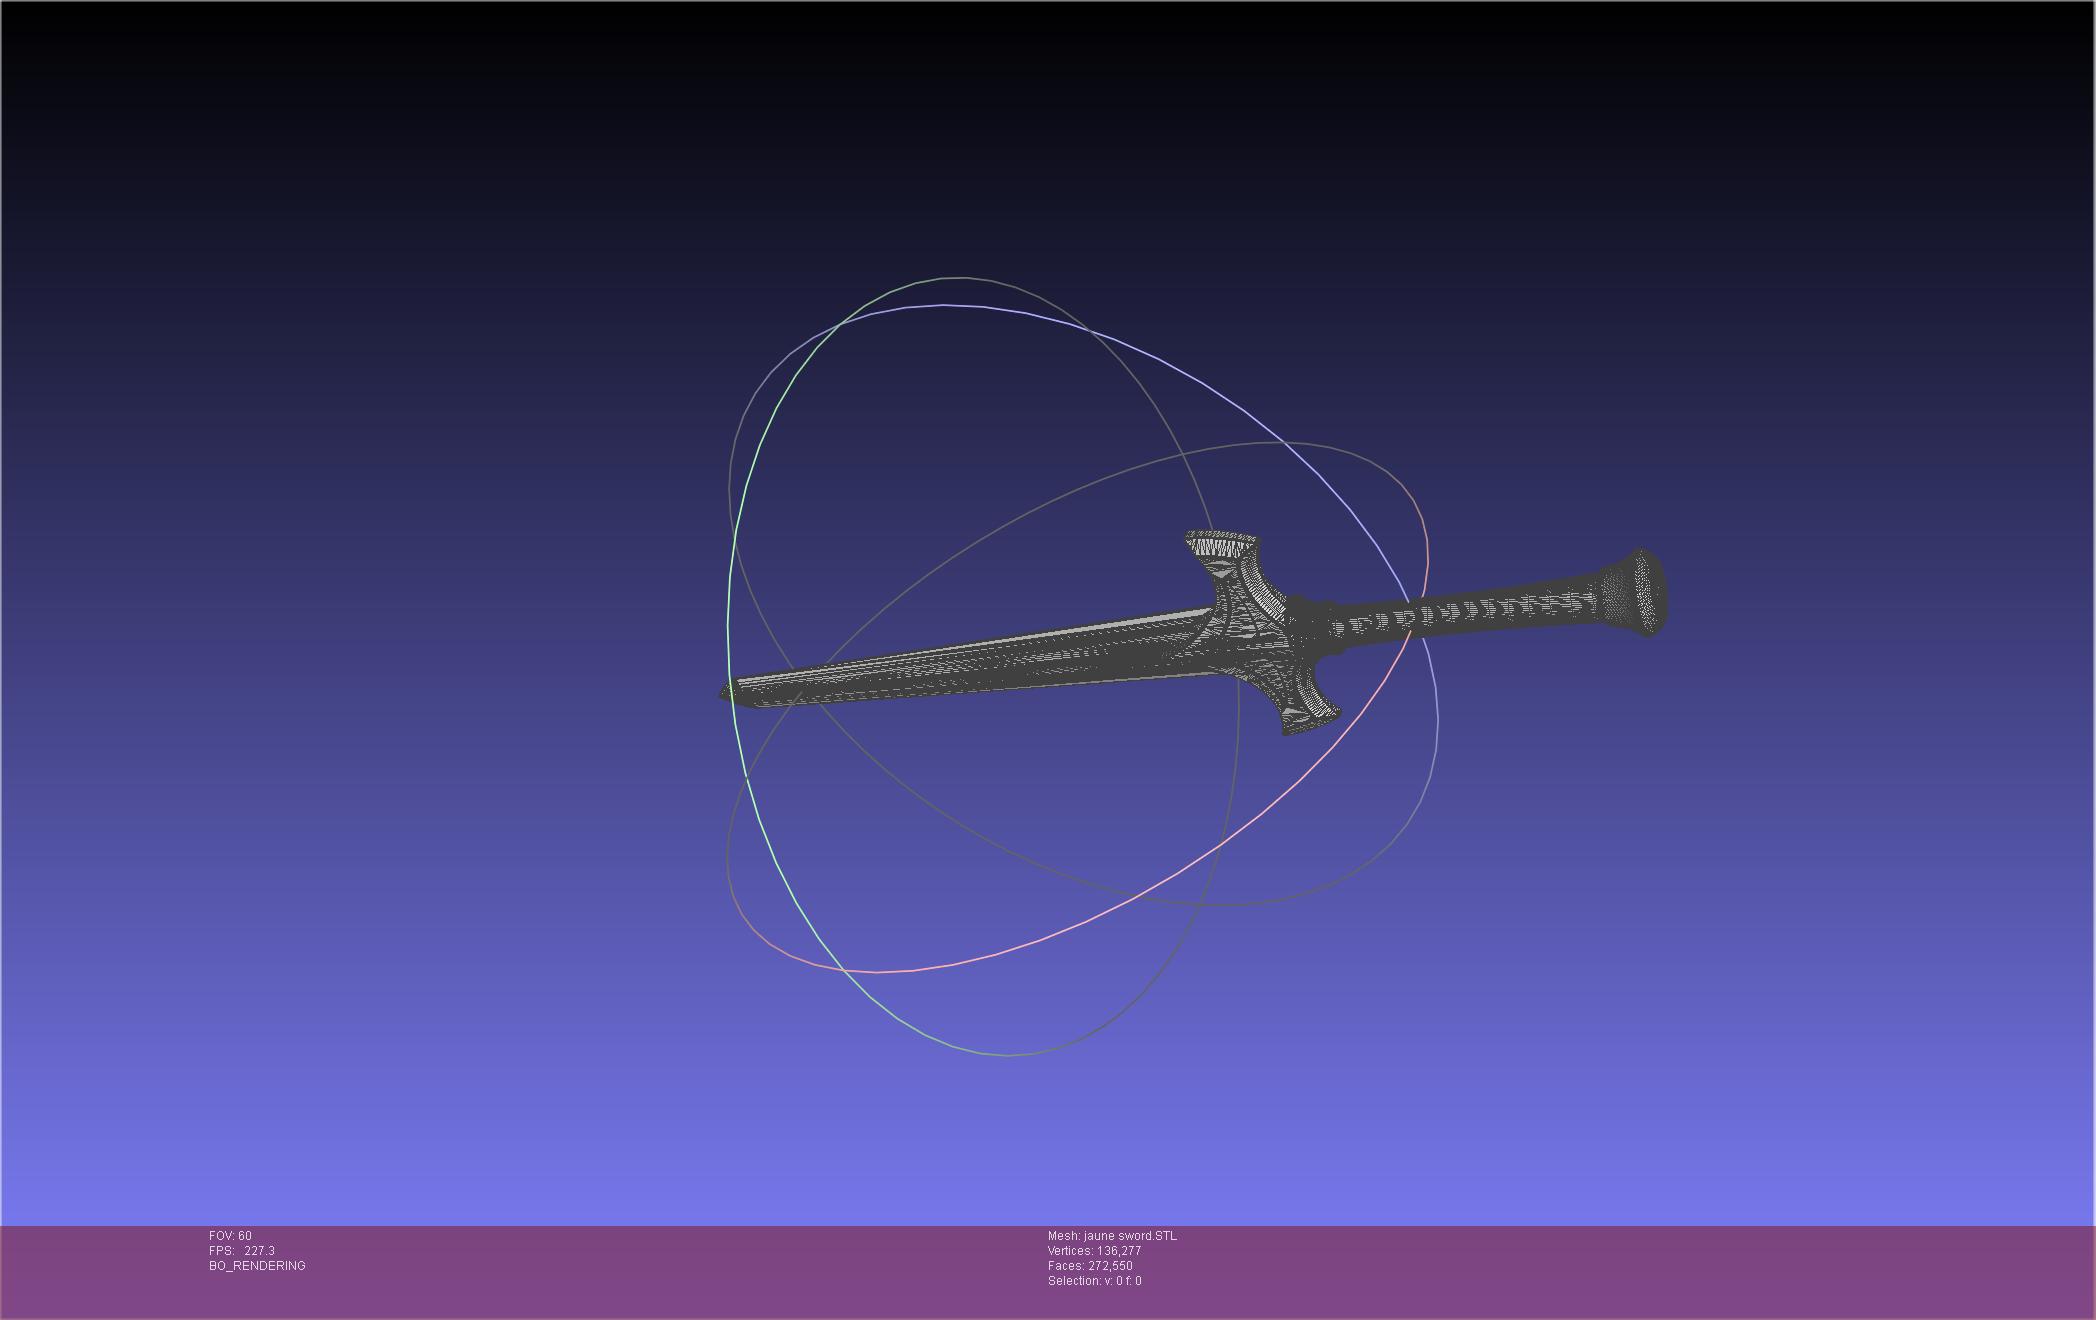Click the FOV: 60 readout
This screenshot has width=2096, height=1320.
230,1236
